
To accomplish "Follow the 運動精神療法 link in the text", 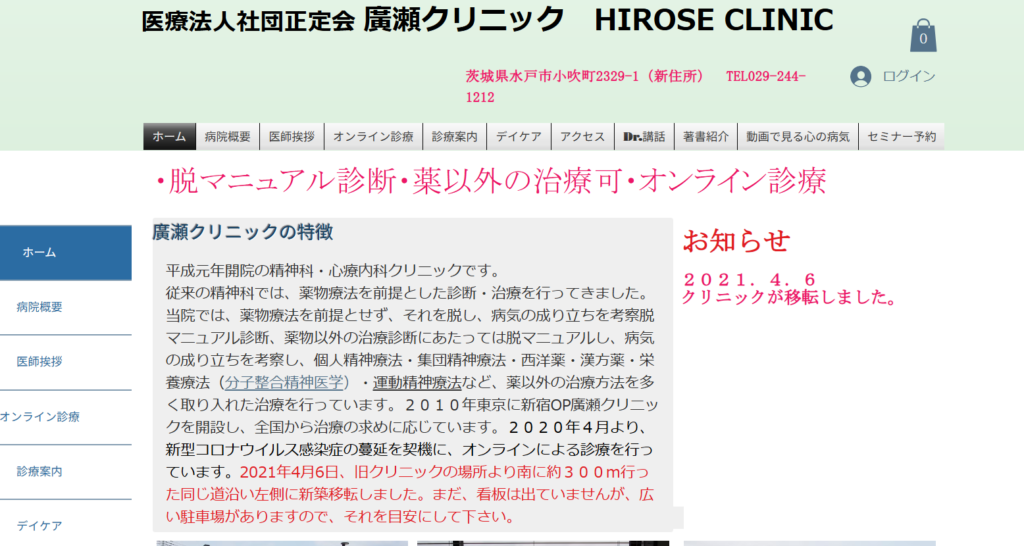I will tap(417, 383).
